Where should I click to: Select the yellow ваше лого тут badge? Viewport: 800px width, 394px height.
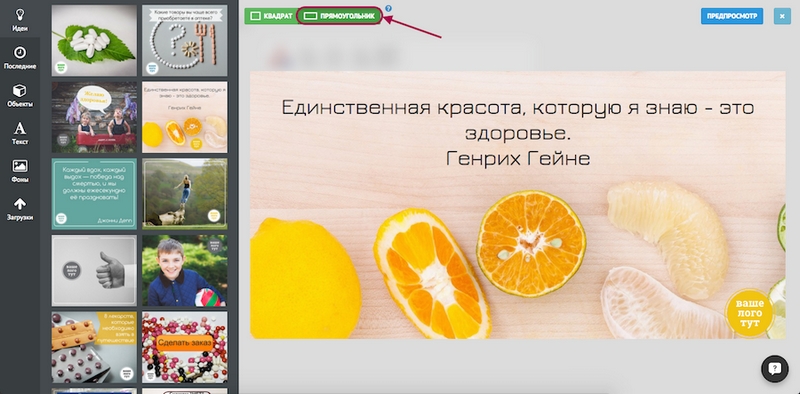tap(749, 312)
